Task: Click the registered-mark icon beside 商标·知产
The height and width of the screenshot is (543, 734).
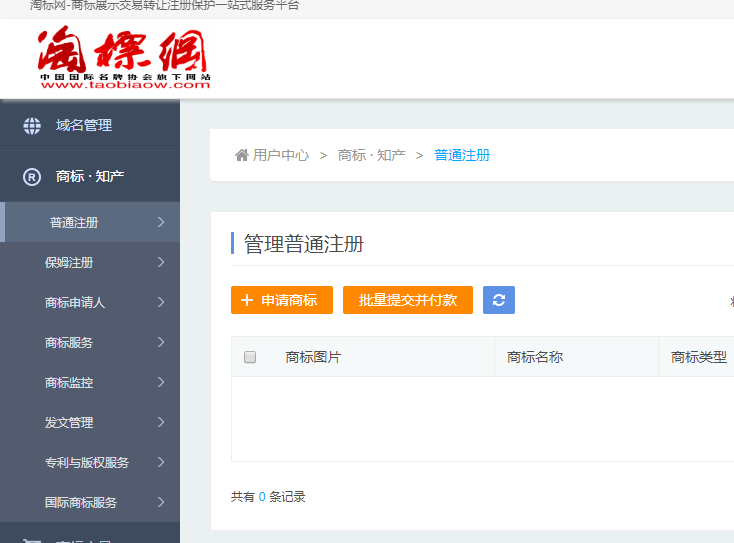Action: pos(32,177)
